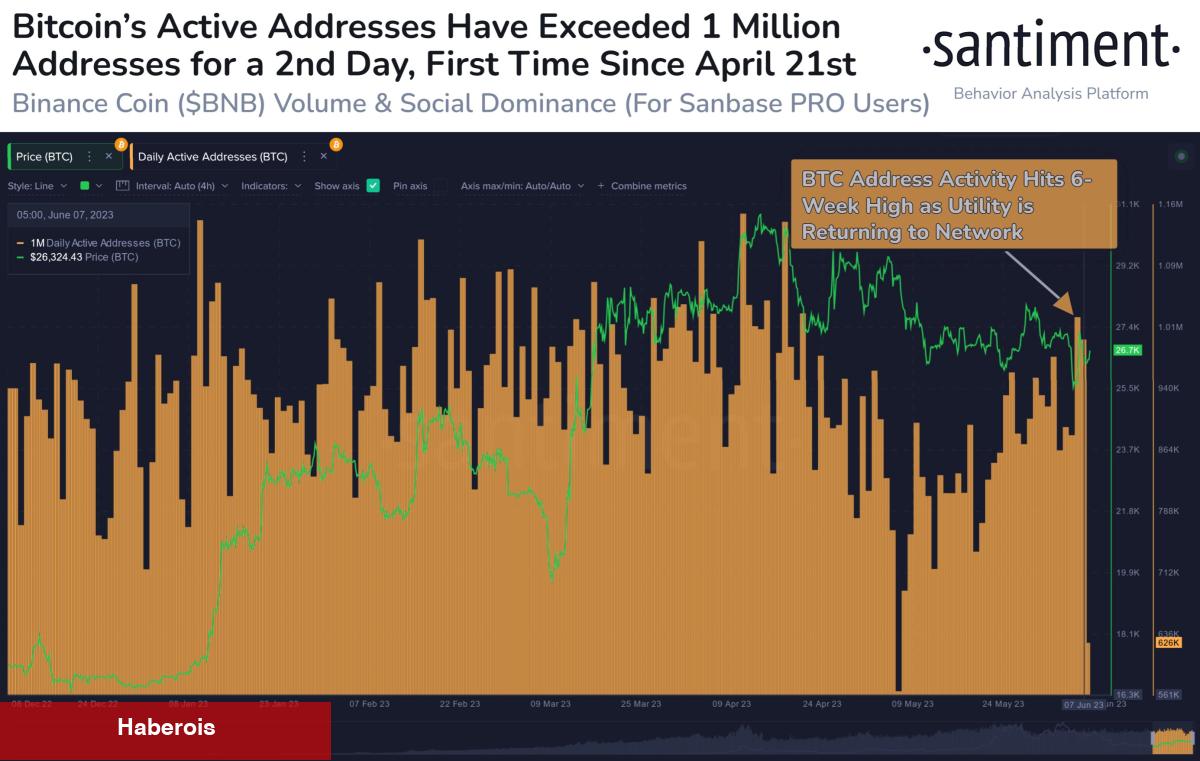
Task: Click the Bitcoin badge on Price tab
Action: [x=121, y=144]
